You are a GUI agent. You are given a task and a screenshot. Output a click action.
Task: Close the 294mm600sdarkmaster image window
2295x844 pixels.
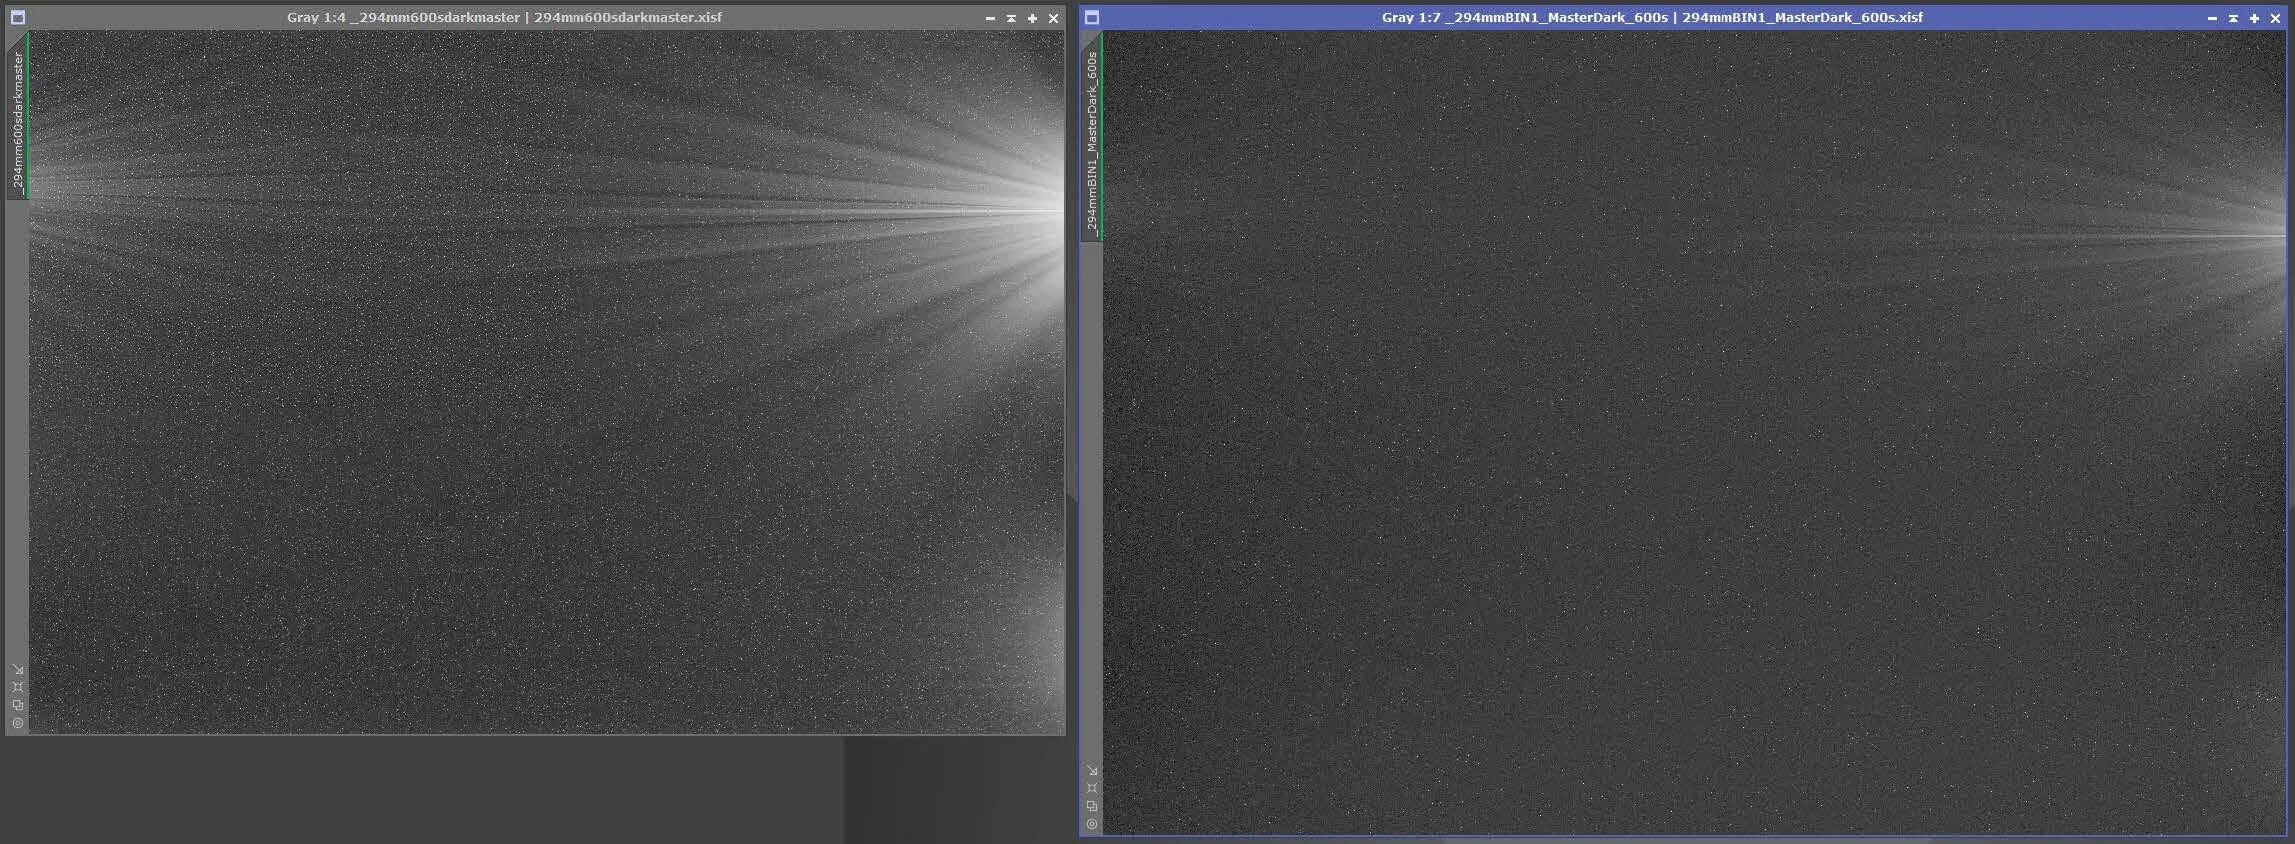[x=1053, y=18]
